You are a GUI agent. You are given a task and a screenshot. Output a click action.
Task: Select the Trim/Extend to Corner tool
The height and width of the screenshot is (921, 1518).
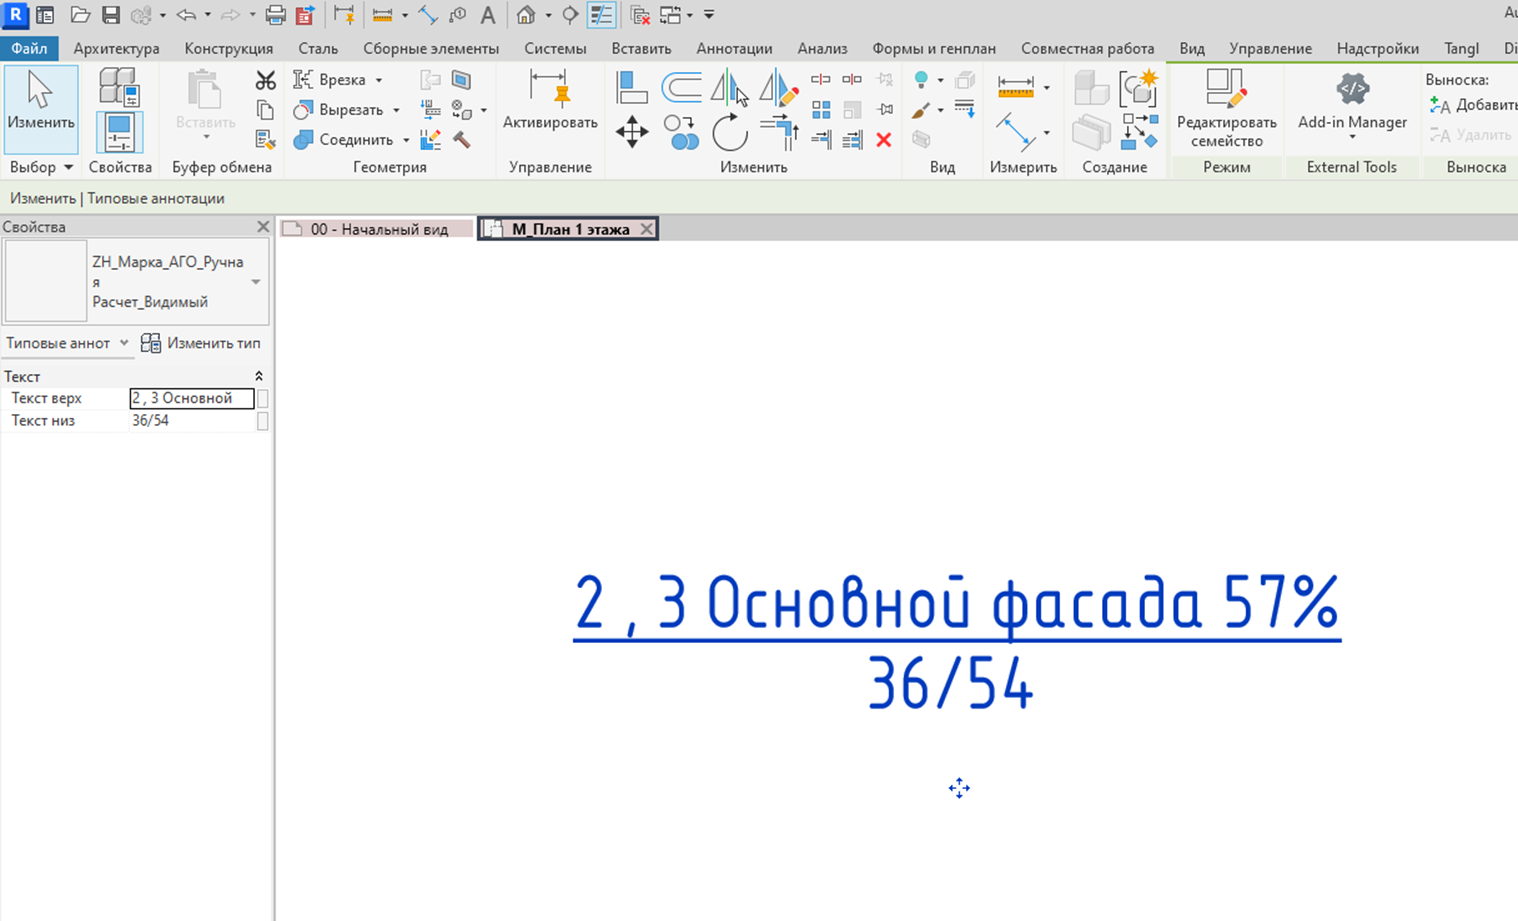click(779, 131)
